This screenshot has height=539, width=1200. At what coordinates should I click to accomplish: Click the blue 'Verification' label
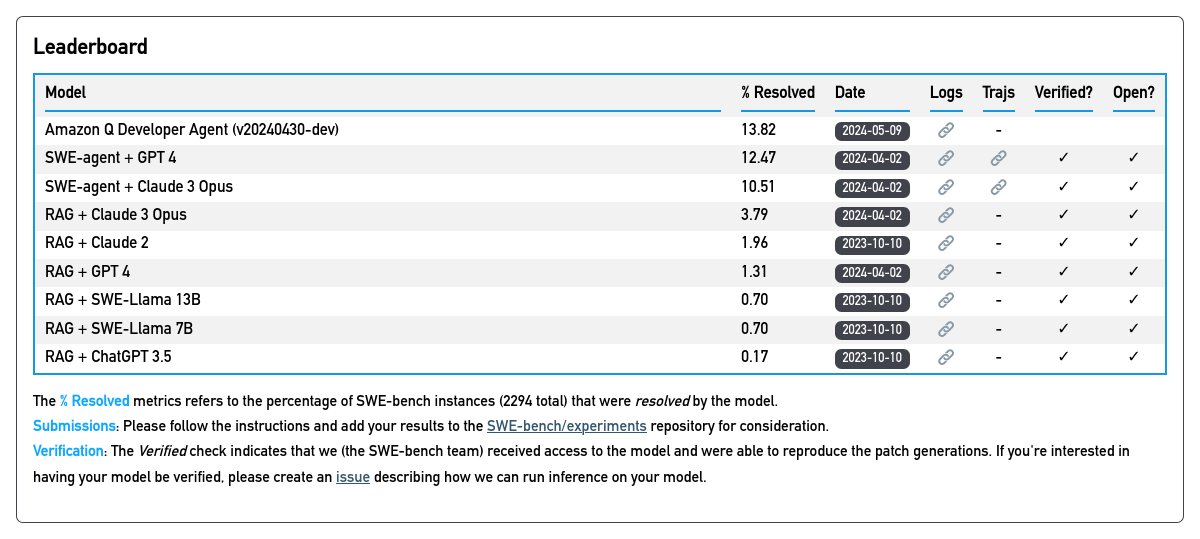(x=69, y=451)
